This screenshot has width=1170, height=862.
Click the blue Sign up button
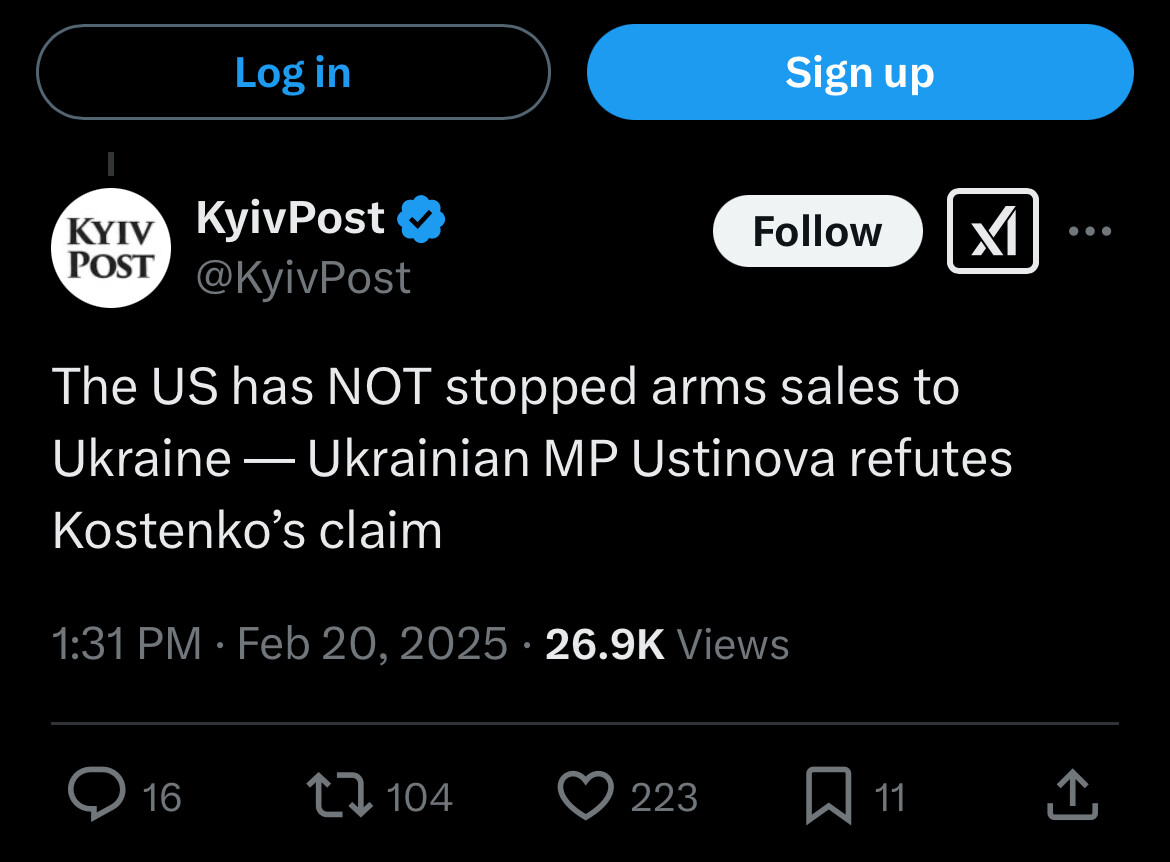pyautogui.click(x=860, y=72)
